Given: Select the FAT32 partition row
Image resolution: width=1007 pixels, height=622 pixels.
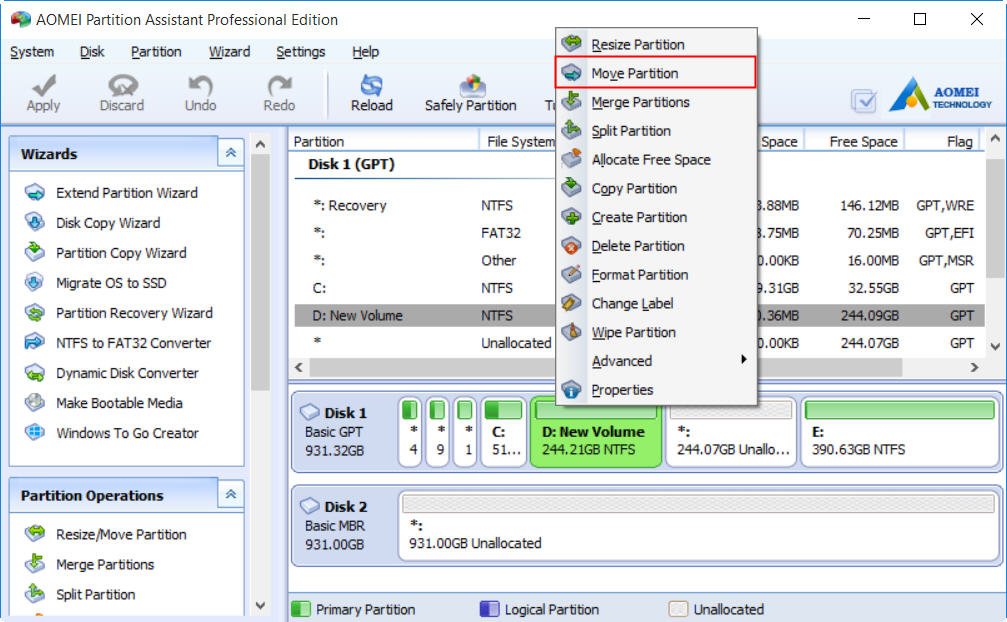Looking at the screenshot, I should (639, 233).
